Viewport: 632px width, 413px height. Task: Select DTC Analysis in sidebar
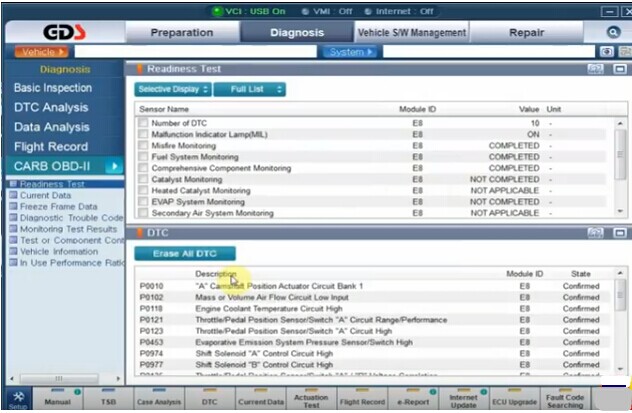pos(51,108)
